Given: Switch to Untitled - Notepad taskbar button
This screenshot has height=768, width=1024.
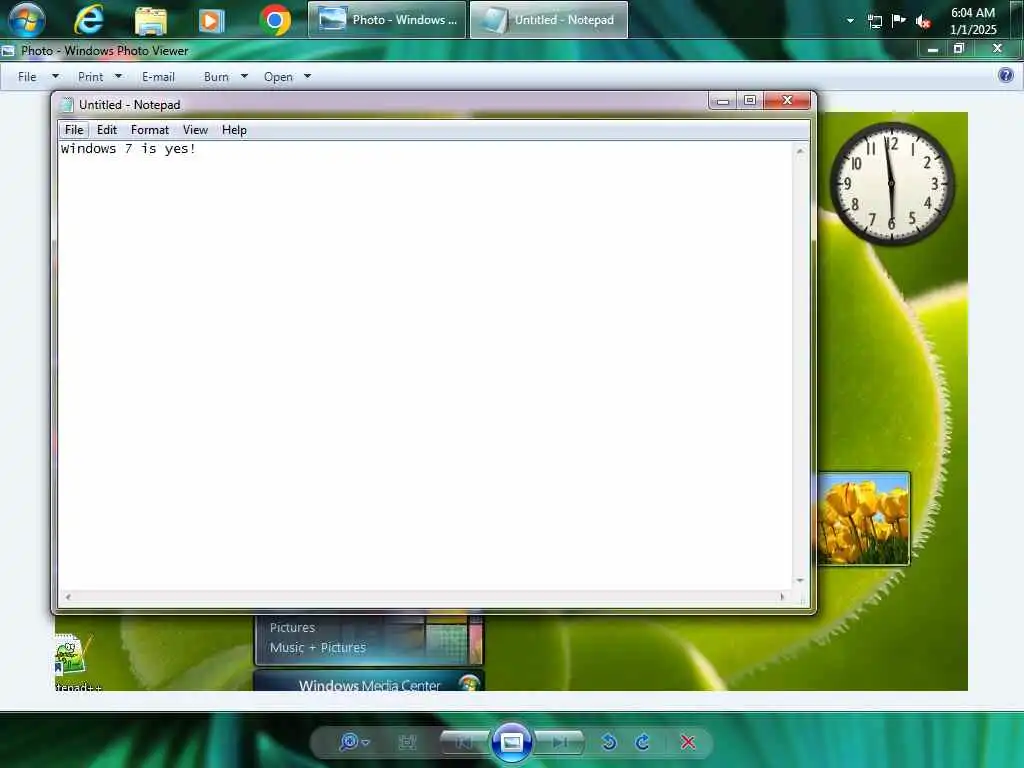Looking at the screenshot, I should tap(549, 20).
